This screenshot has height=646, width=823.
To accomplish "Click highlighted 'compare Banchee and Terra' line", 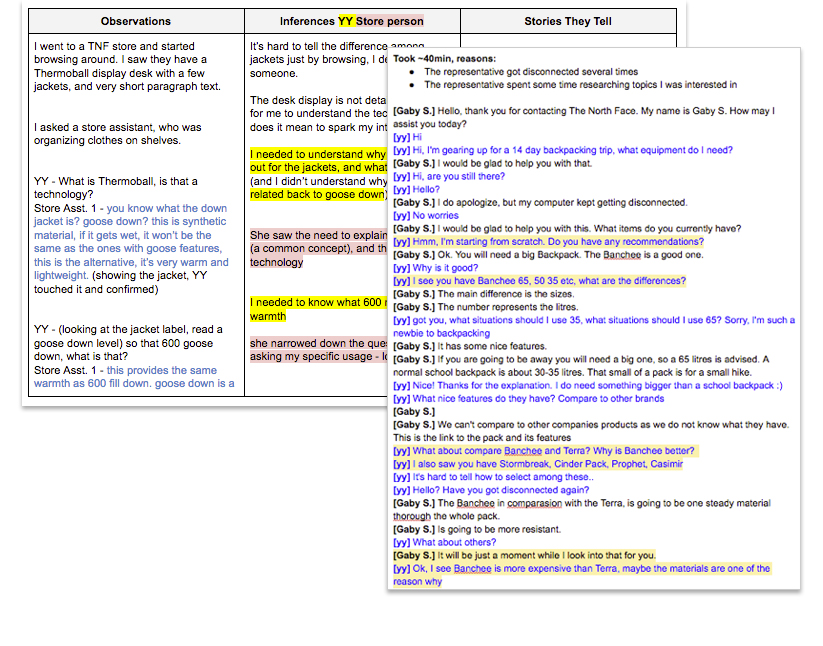I will click(x=544, y=451).
